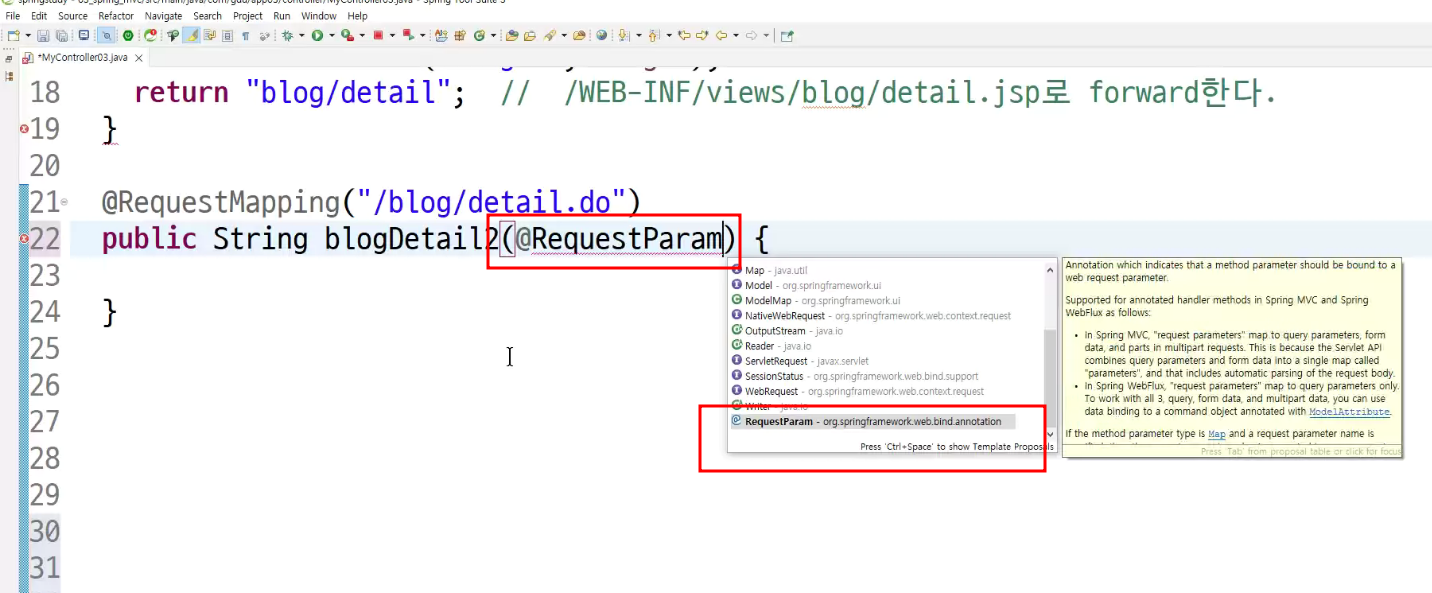This screenshot has height=593, width=1432.
Task: Save the current file with Save icon
Action: pyautogui.click(x=43, y=35)
